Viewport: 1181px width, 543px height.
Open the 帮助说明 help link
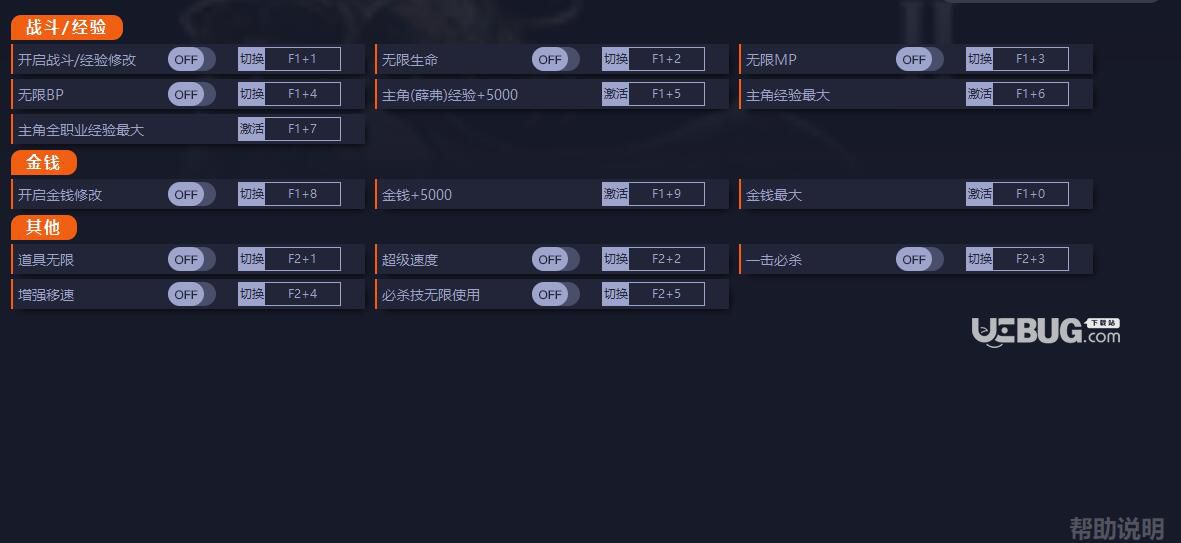tap(1117, 528)
